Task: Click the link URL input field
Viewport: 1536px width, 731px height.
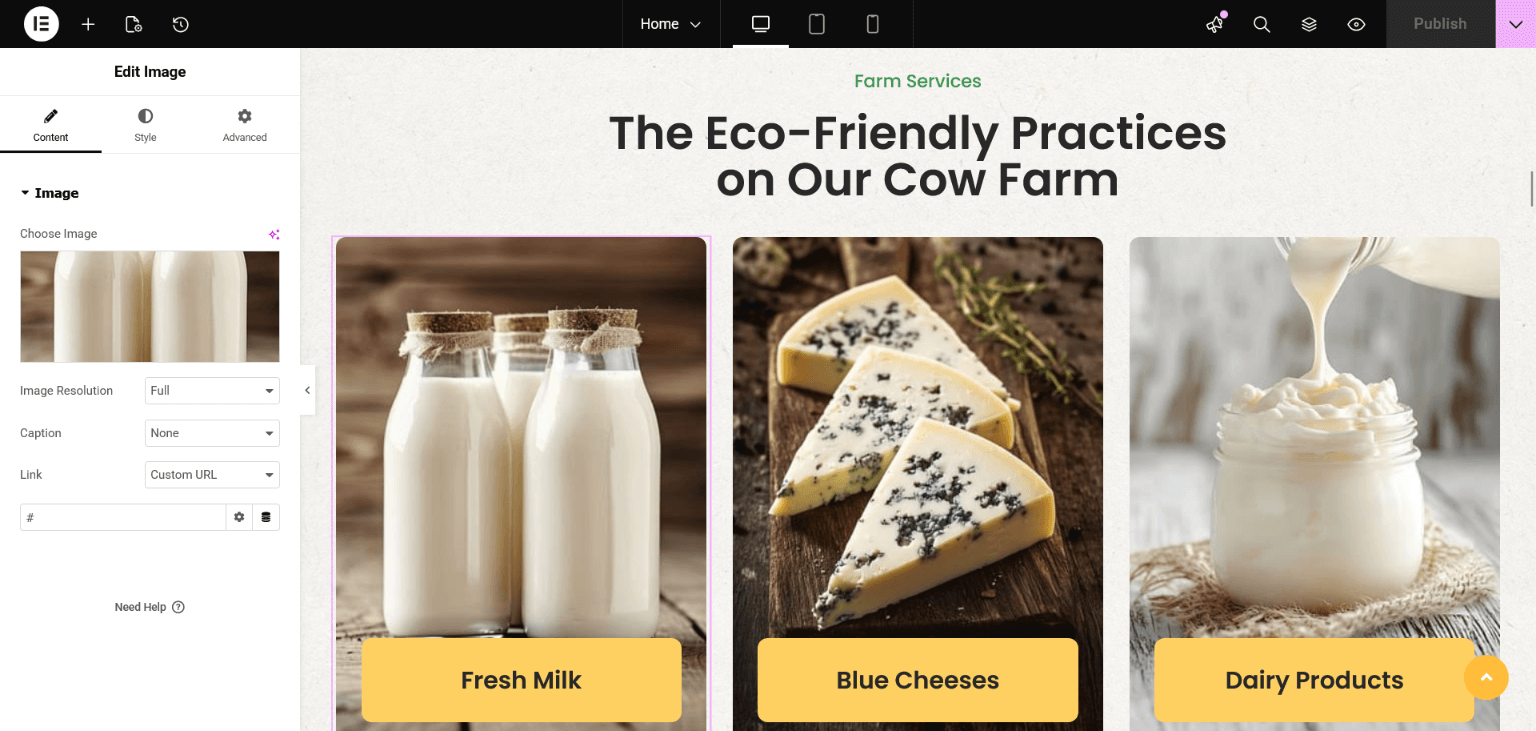Action: click(123, 517)
